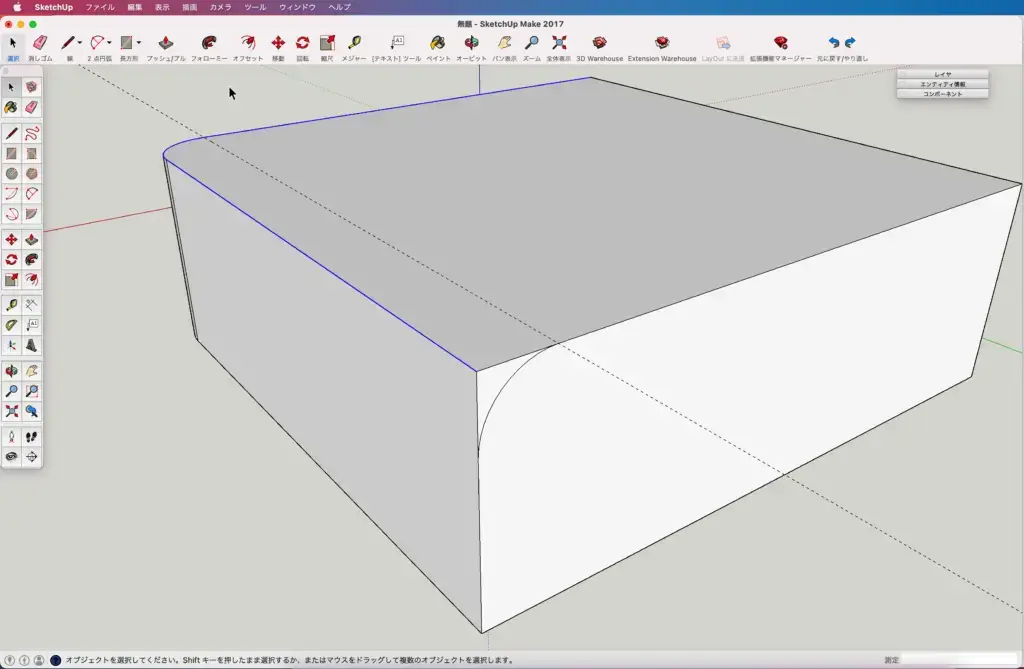Viewport: 1024px width, 669px height.
Task: Open the 長方形 tool dropdown arrow
Action: click(138, 42)
